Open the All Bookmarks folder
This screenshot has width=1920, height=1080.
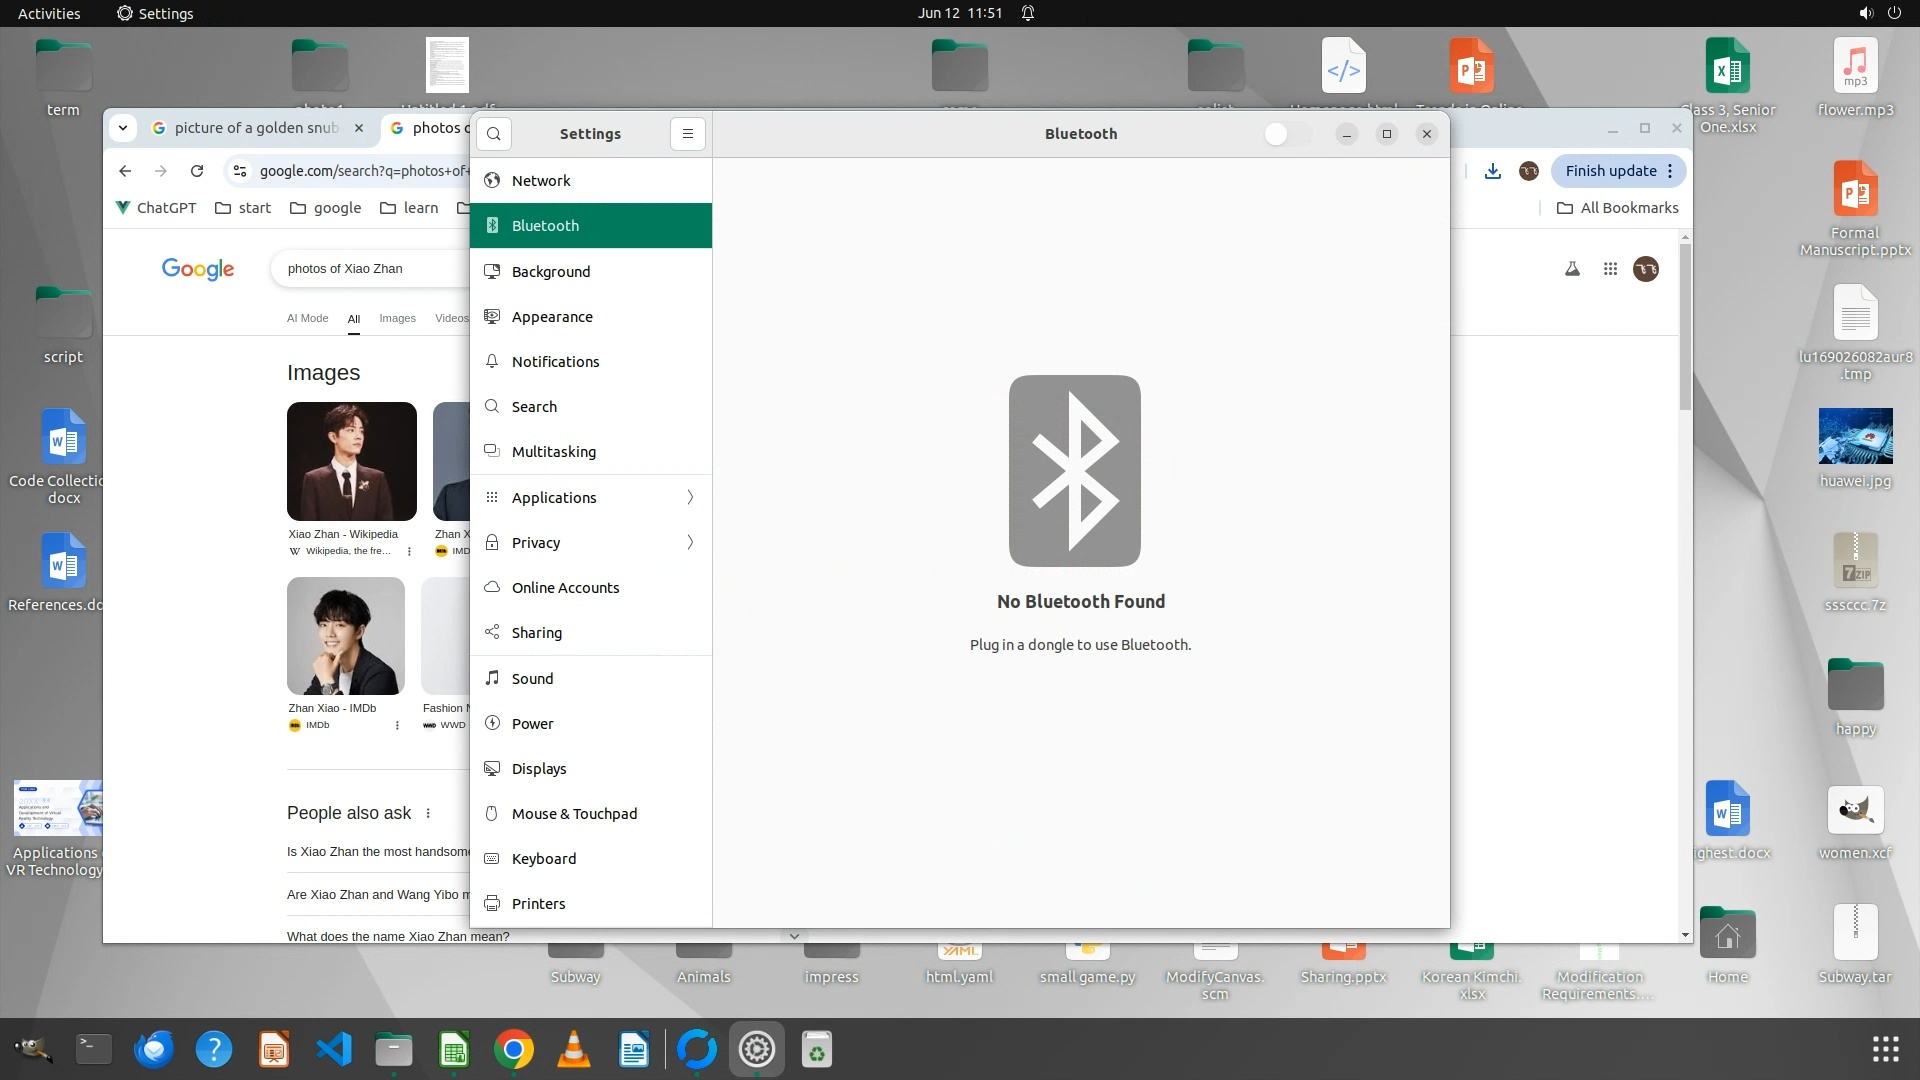click(x=1618, y=208)
